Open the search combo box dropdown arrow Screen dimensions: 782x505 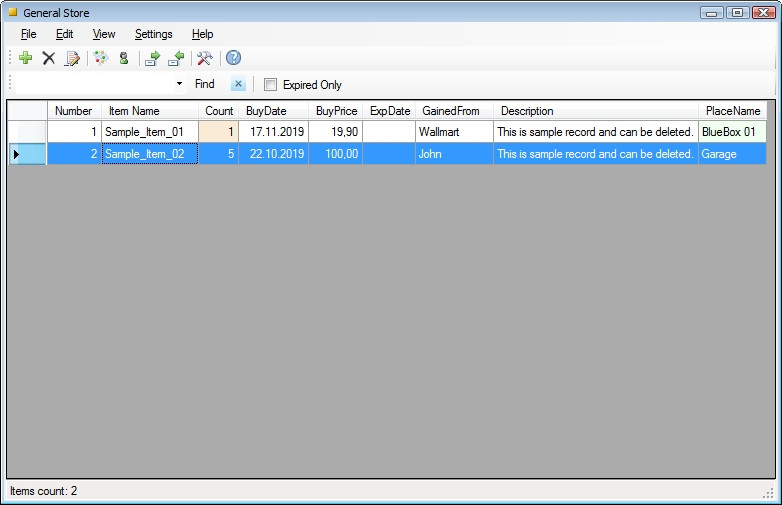179,83
